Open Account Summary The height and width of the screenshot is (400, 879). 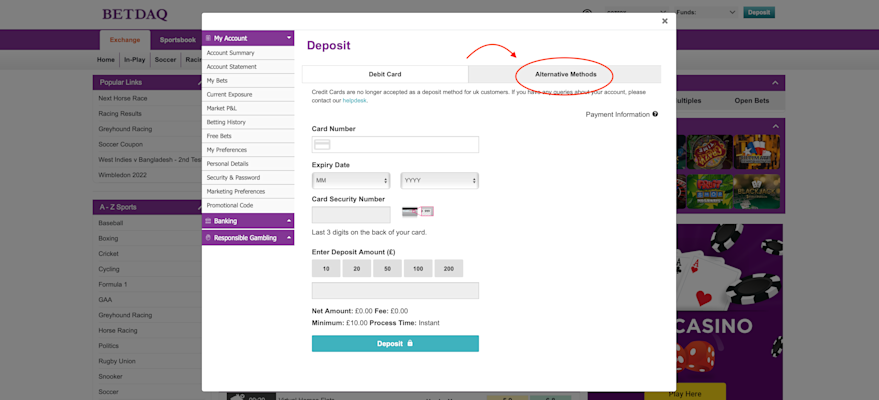(x=248, y=53)
